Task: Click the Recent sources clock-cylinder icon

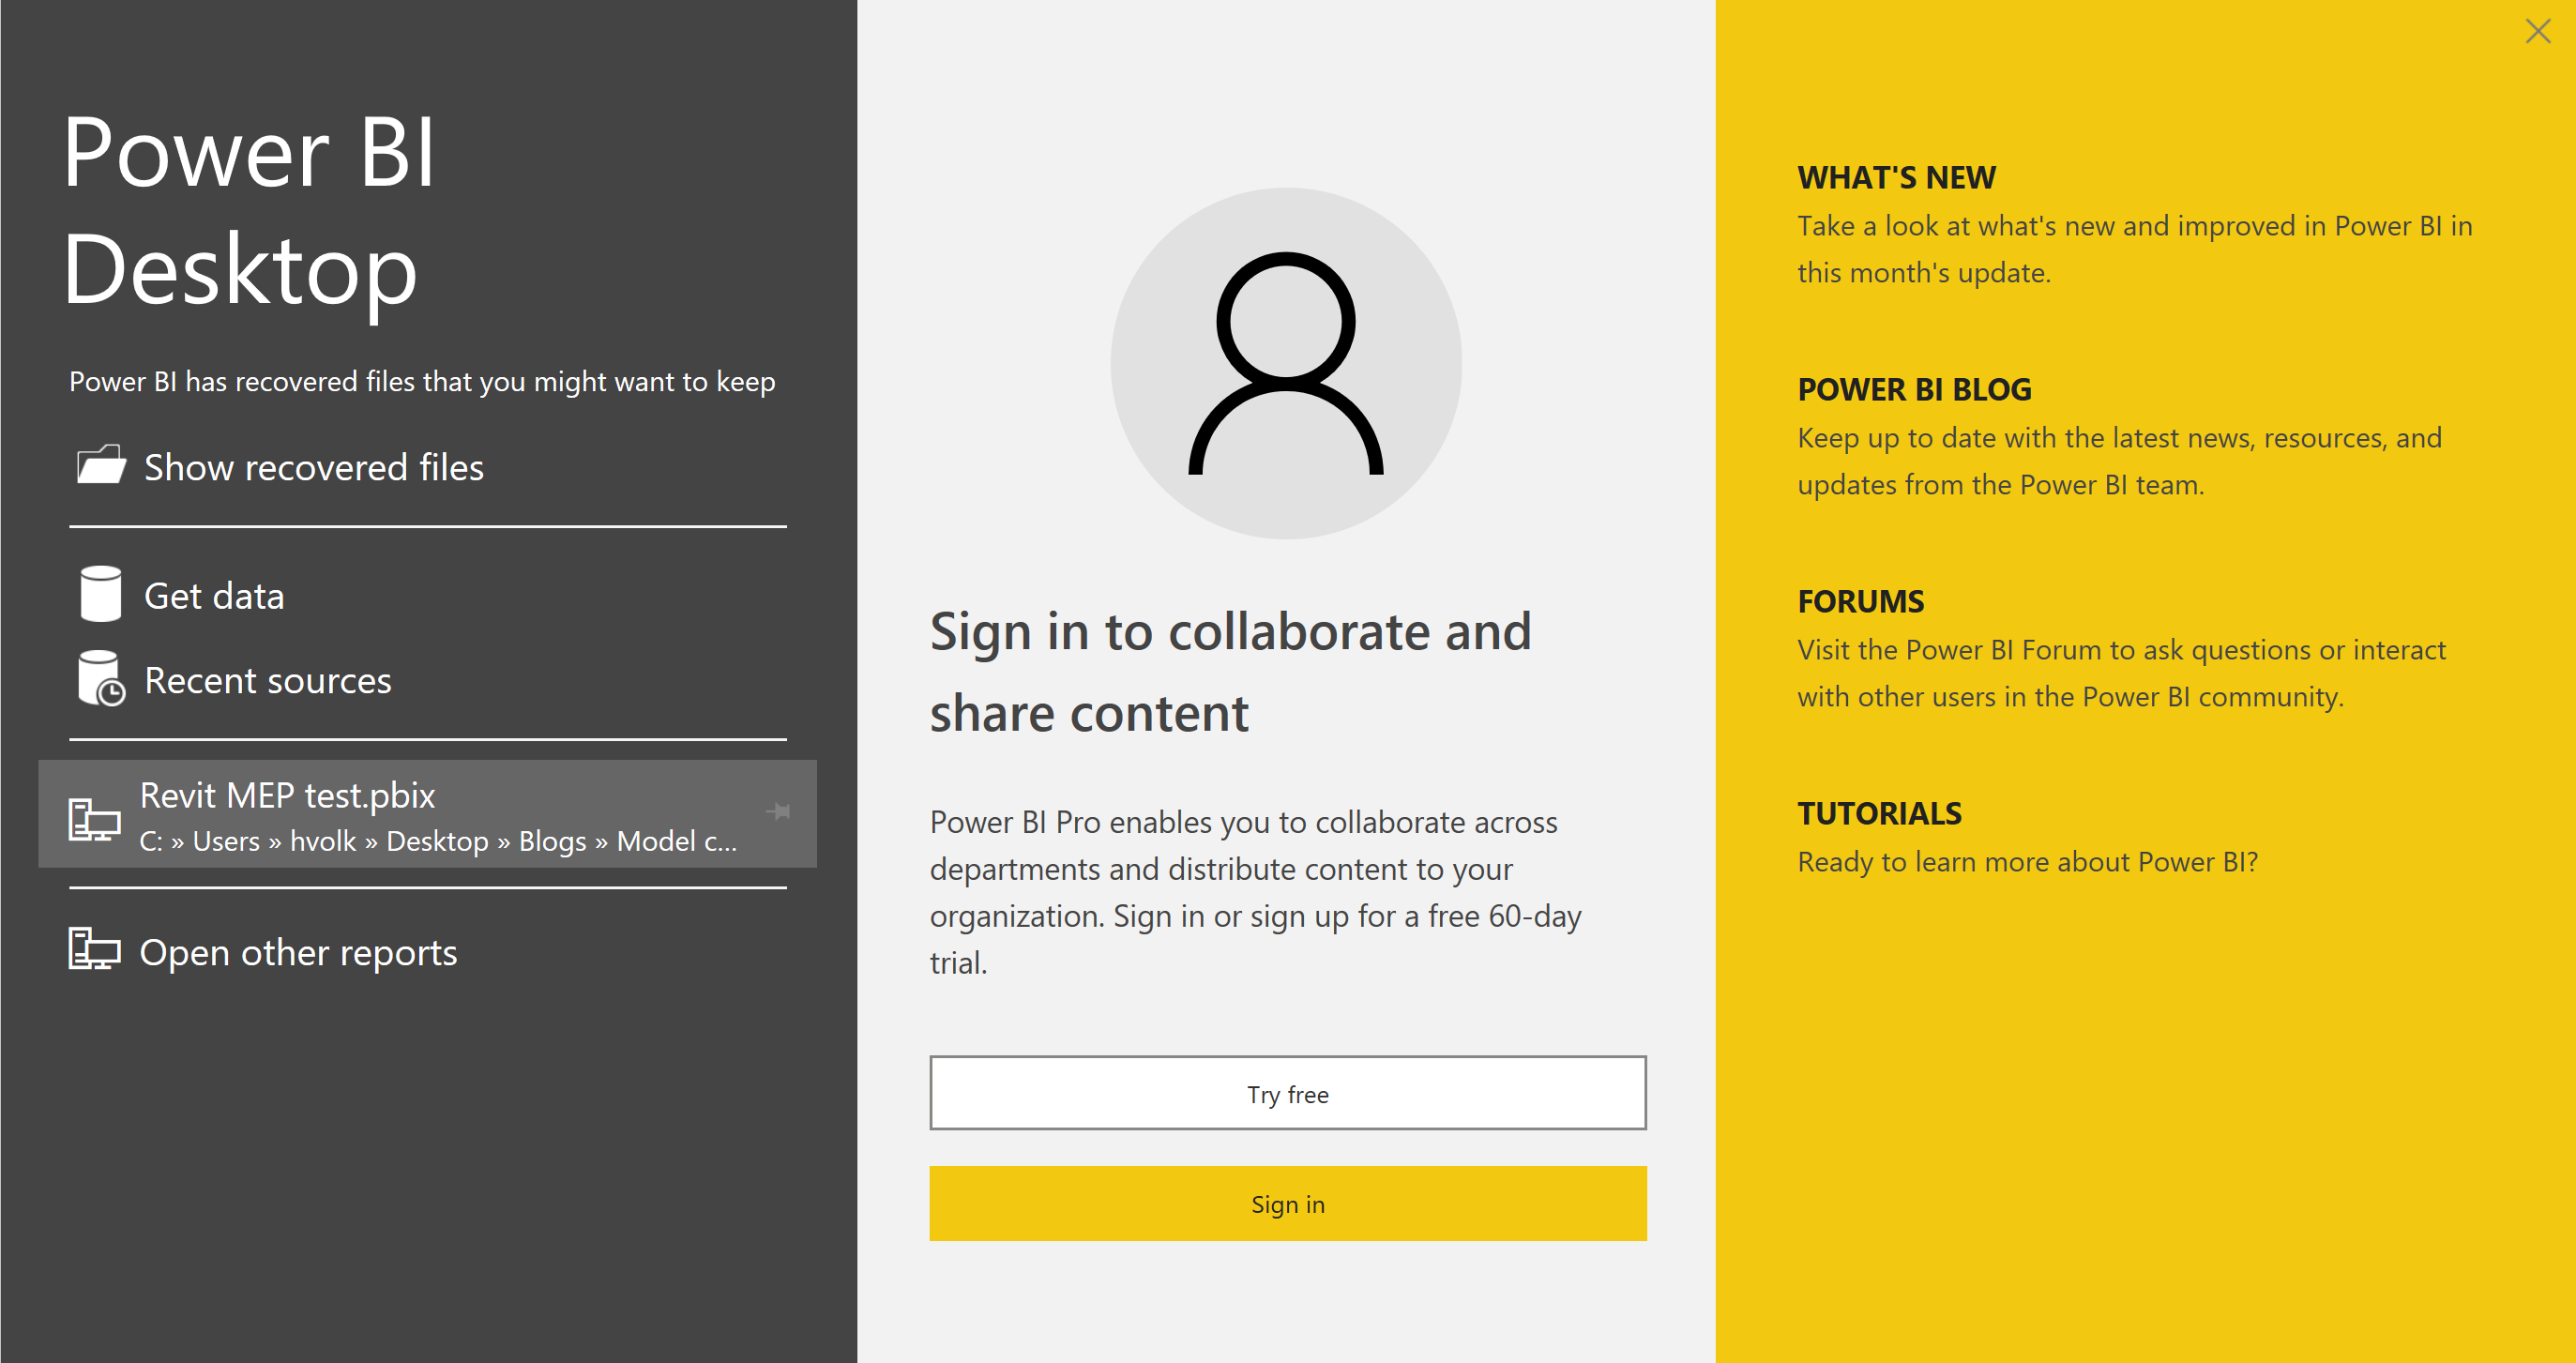Action: 101,679
